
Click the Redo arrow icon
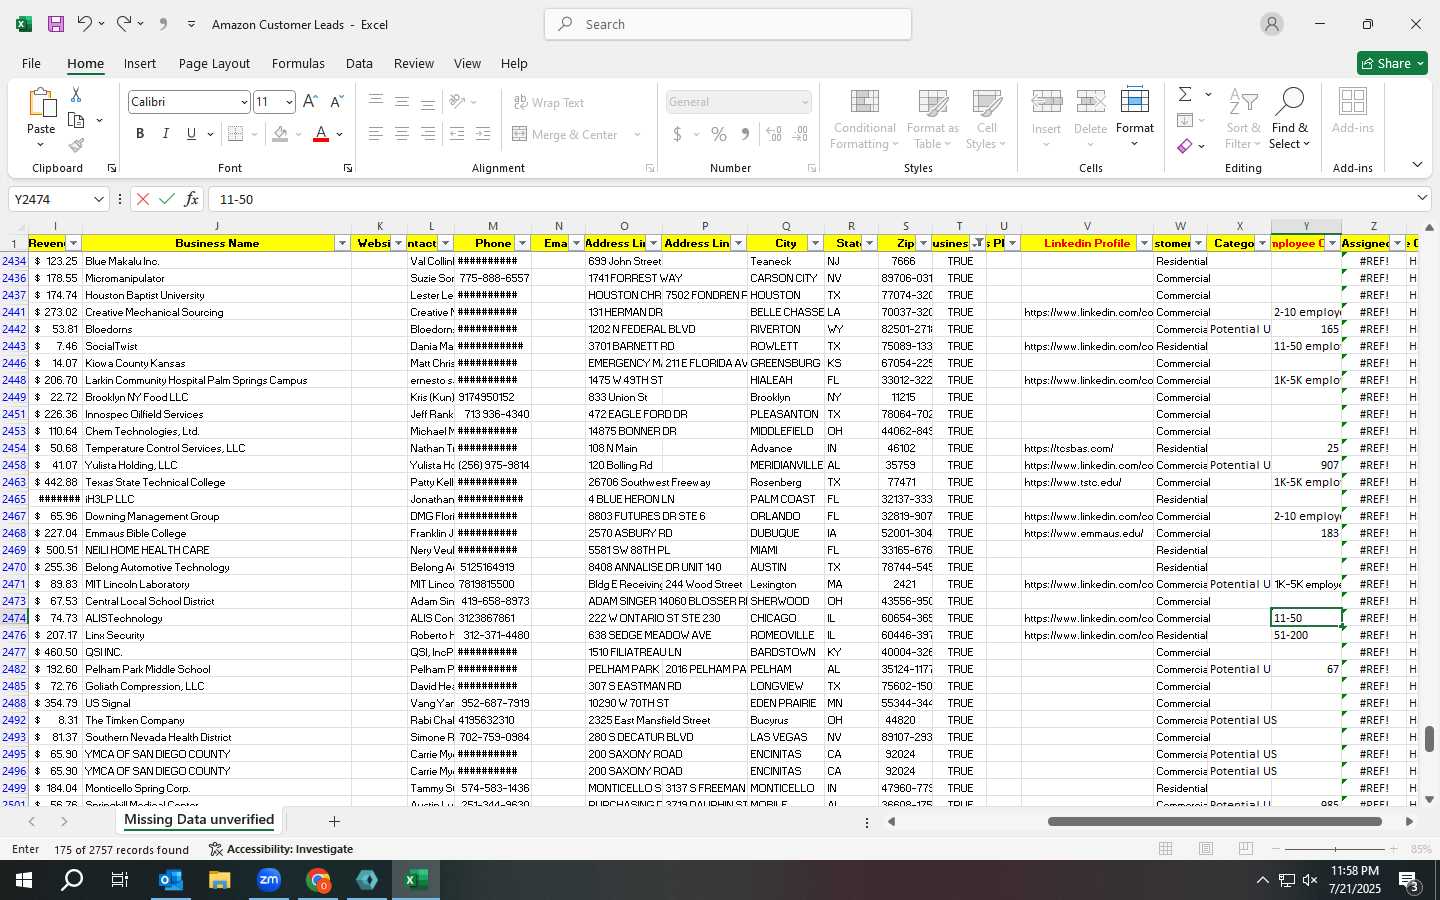click(x=124, y=24)
